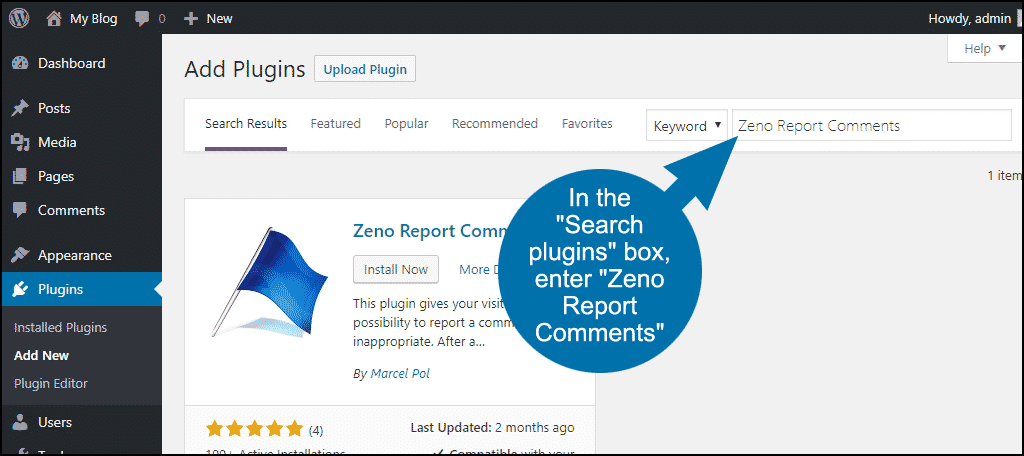Viewport: 1024px width, 456px height.
Task: Switch to the Popular tab
Action: click(406, 124)
